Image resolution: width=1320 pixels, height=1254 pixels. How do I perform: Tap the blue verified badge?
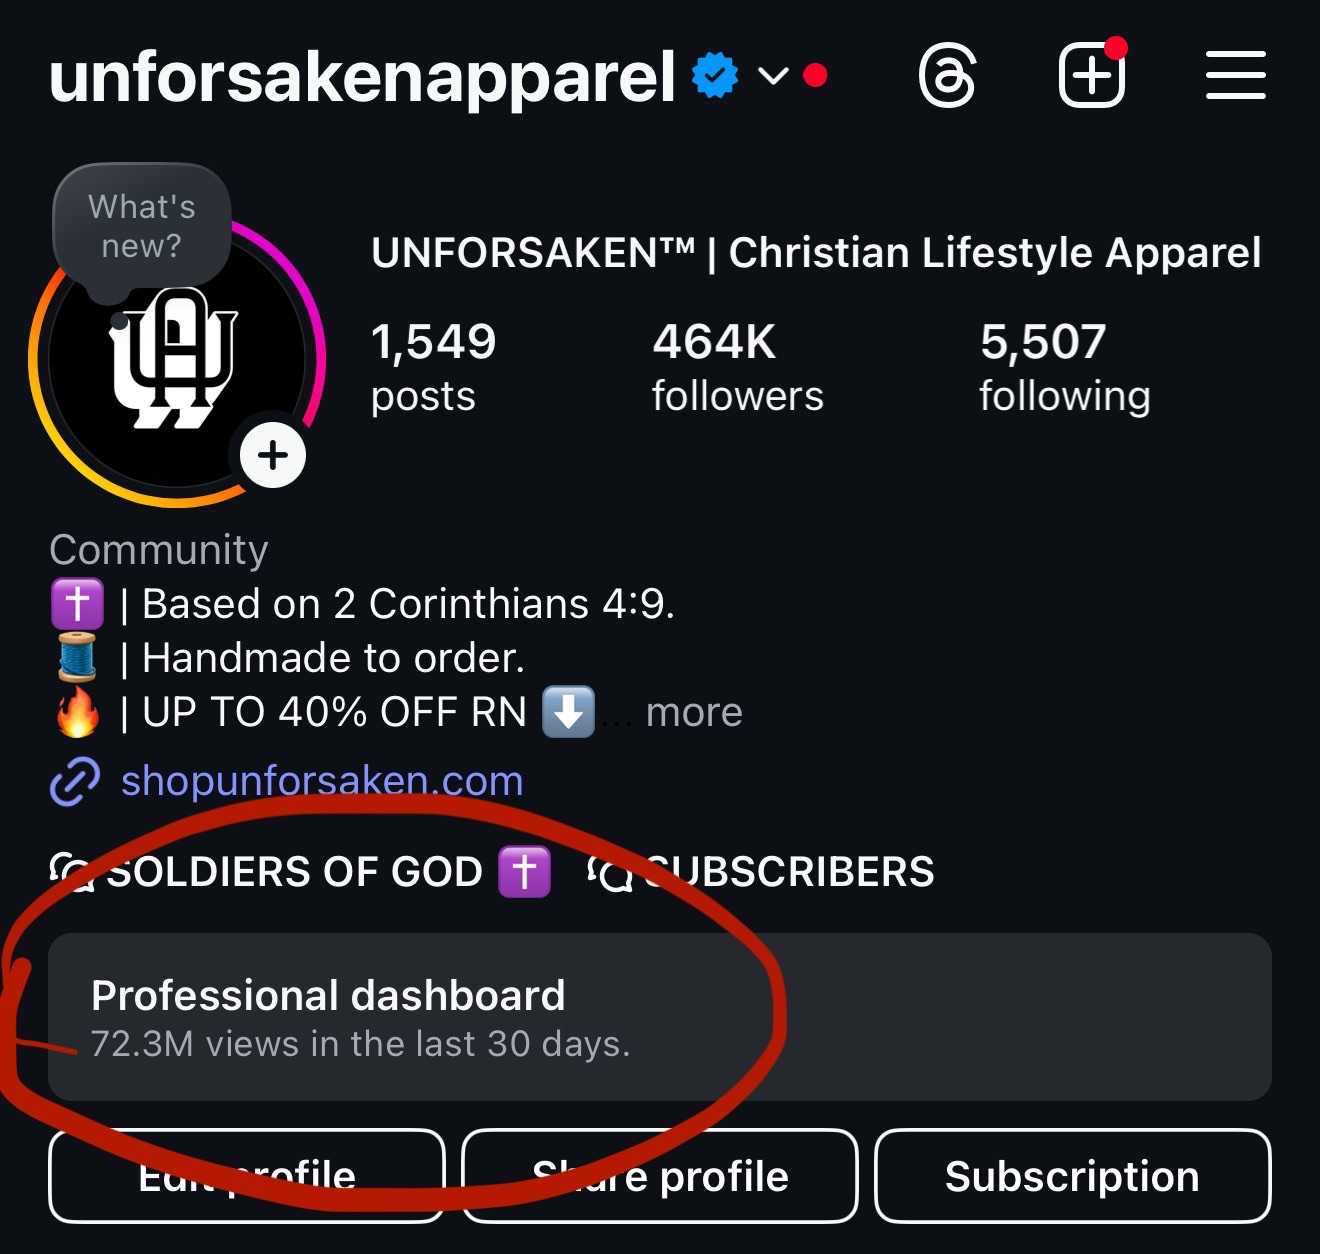[x=715, y=76]
